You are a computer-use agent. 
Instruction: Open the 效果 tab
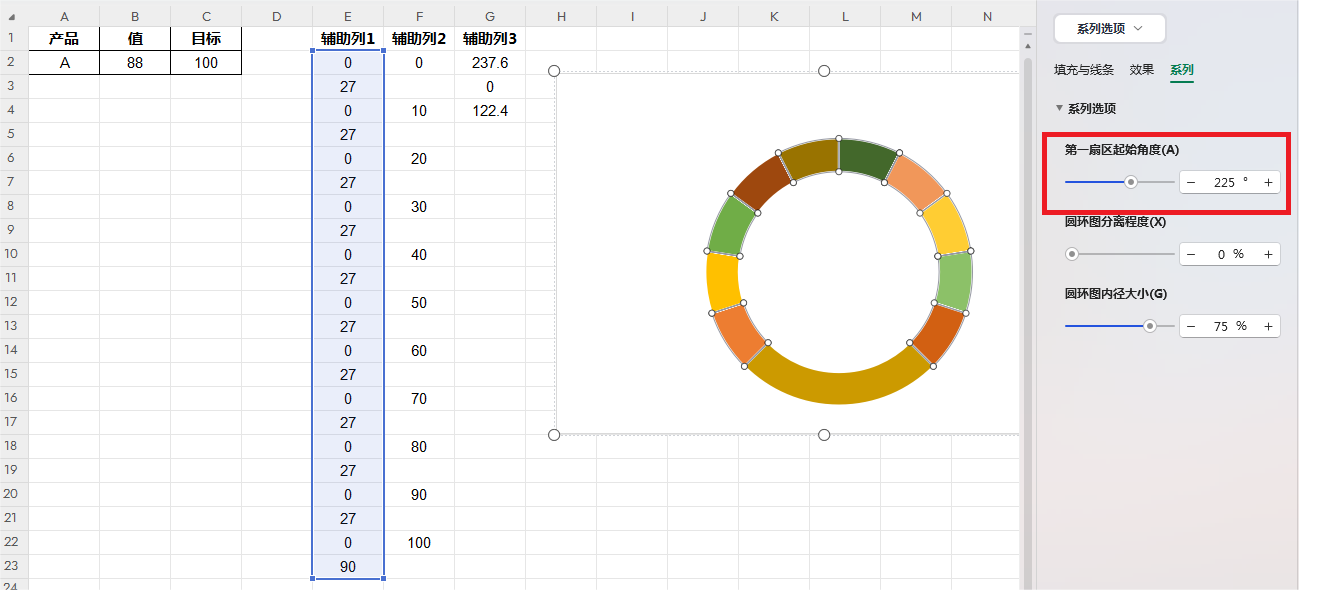[1142, 70]
